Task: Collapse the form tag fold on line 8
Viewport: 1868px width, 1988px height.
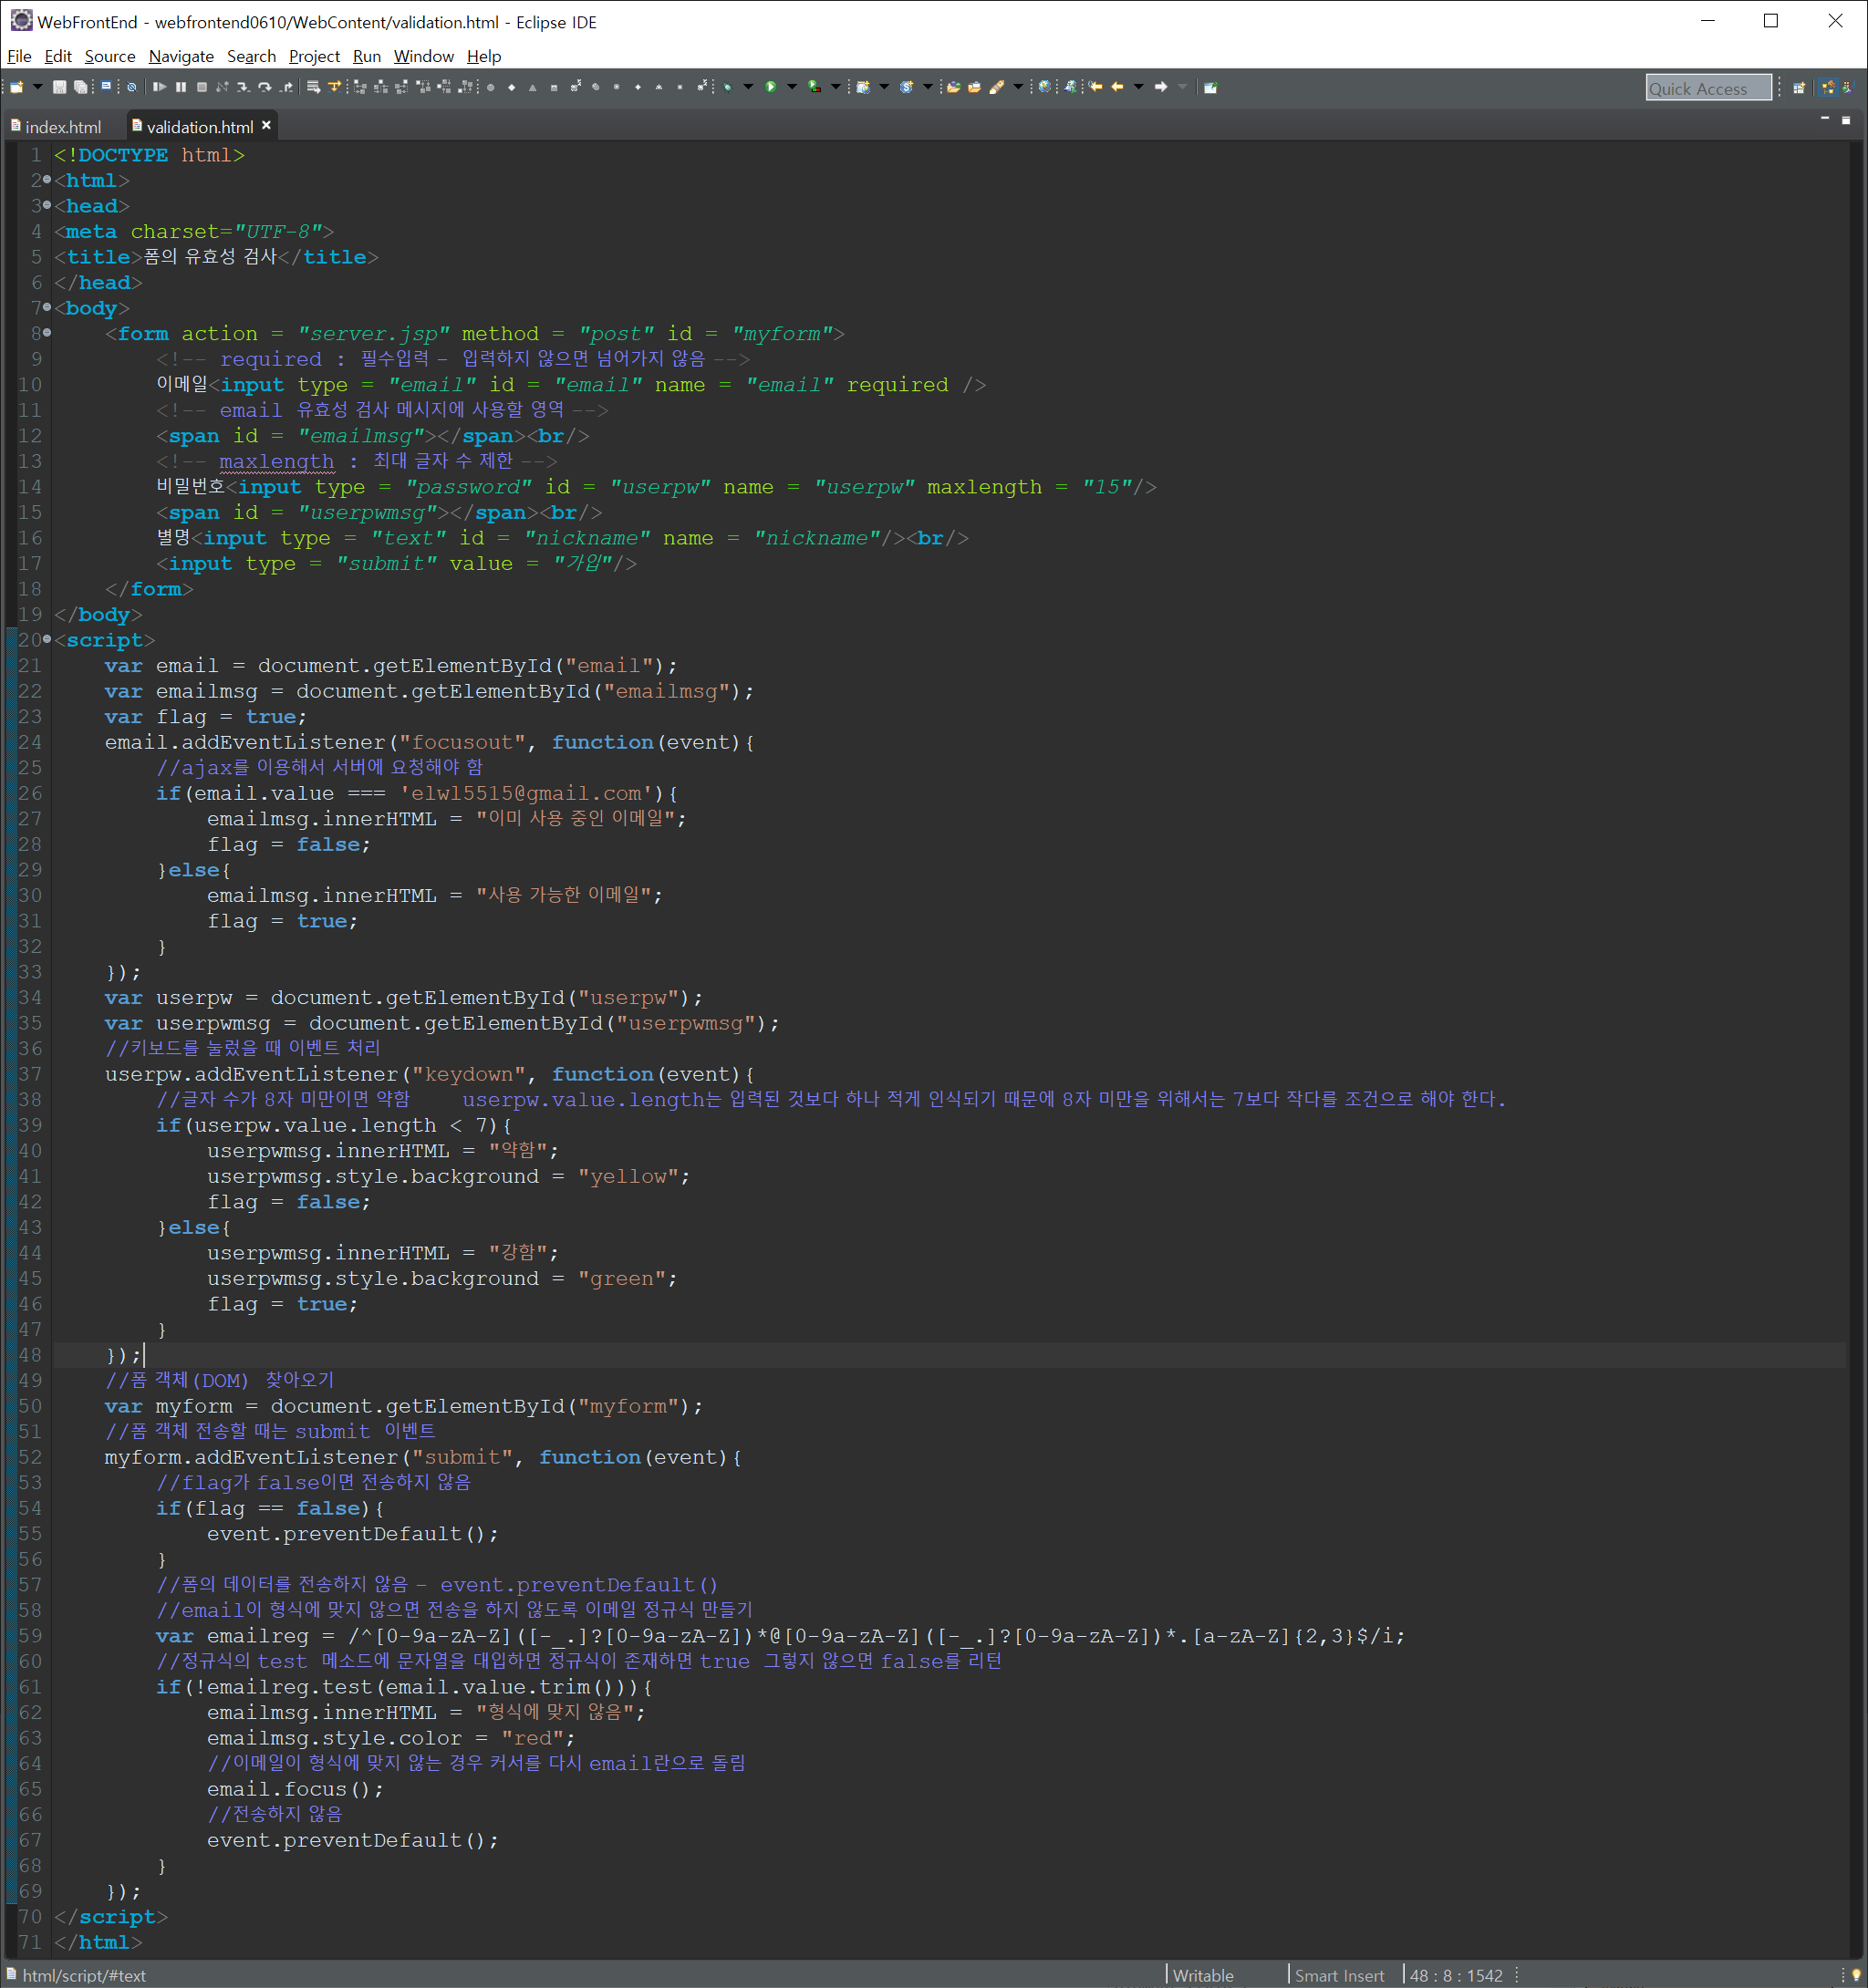Action: (x=47, y=333)
